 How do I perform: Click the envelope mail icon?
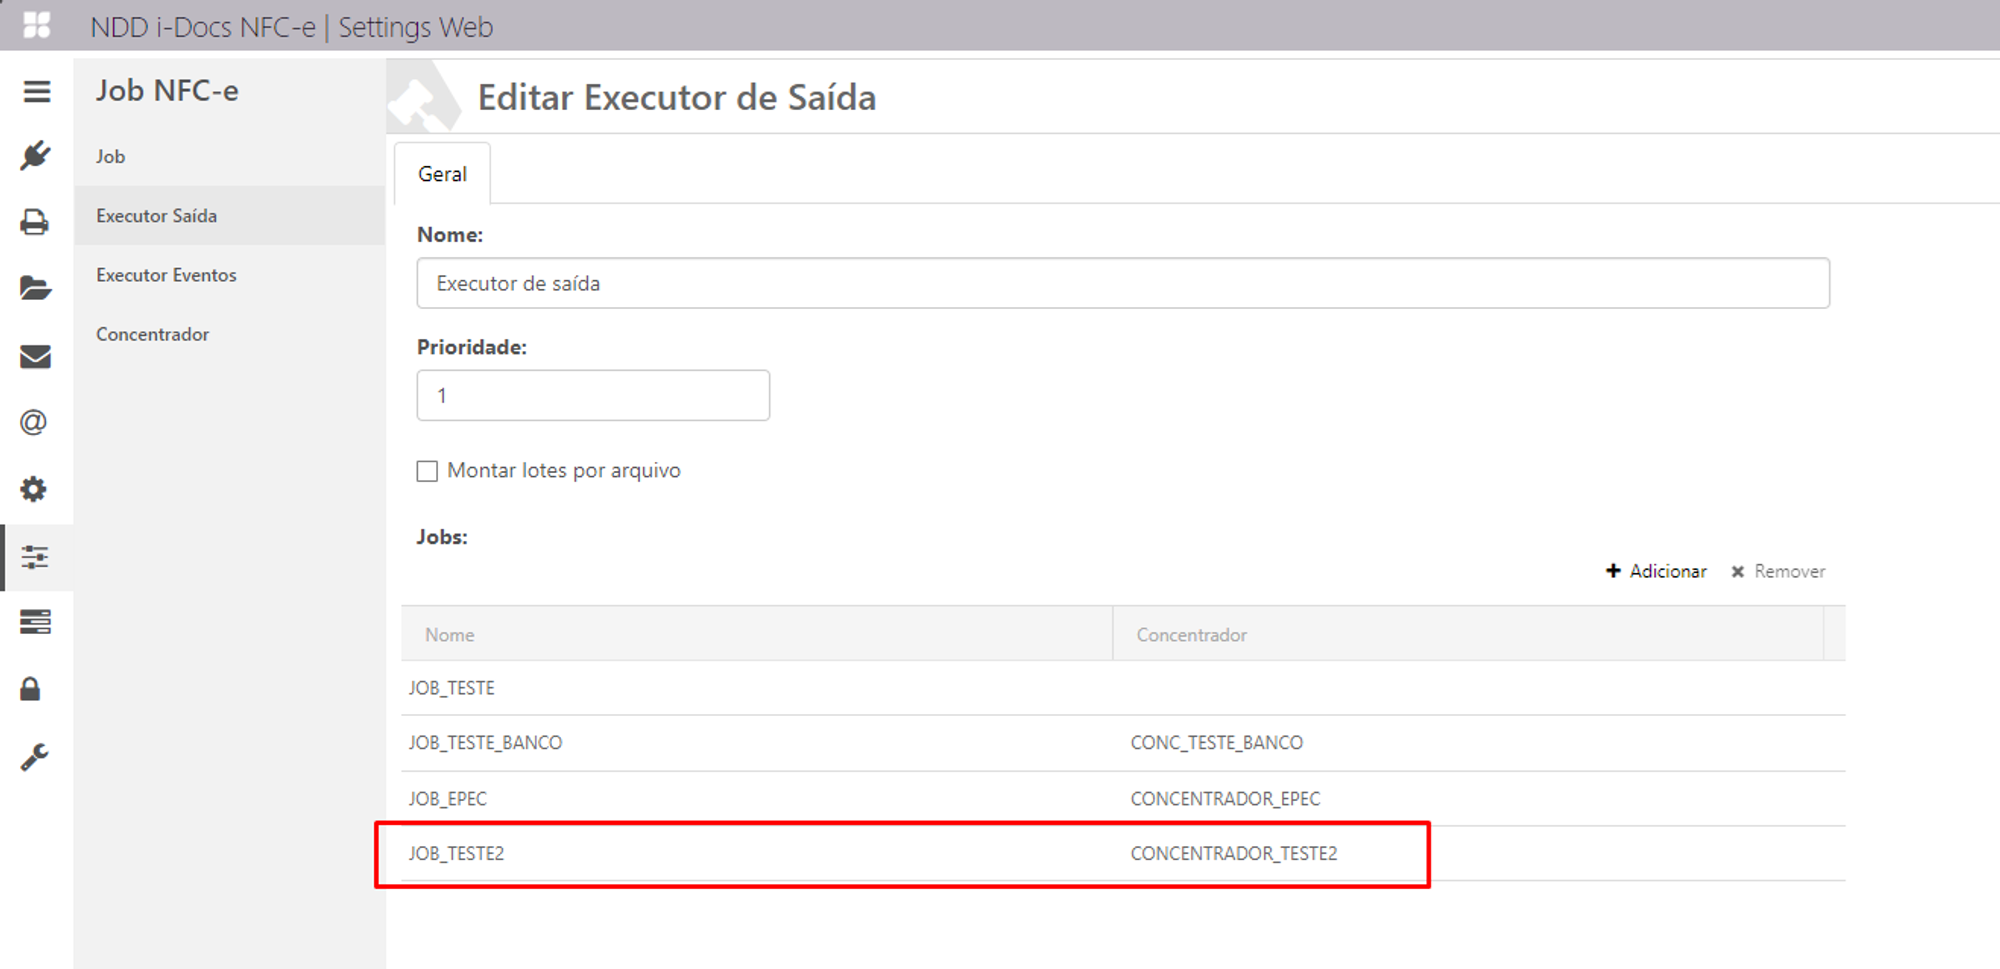(x=35, y=356)
